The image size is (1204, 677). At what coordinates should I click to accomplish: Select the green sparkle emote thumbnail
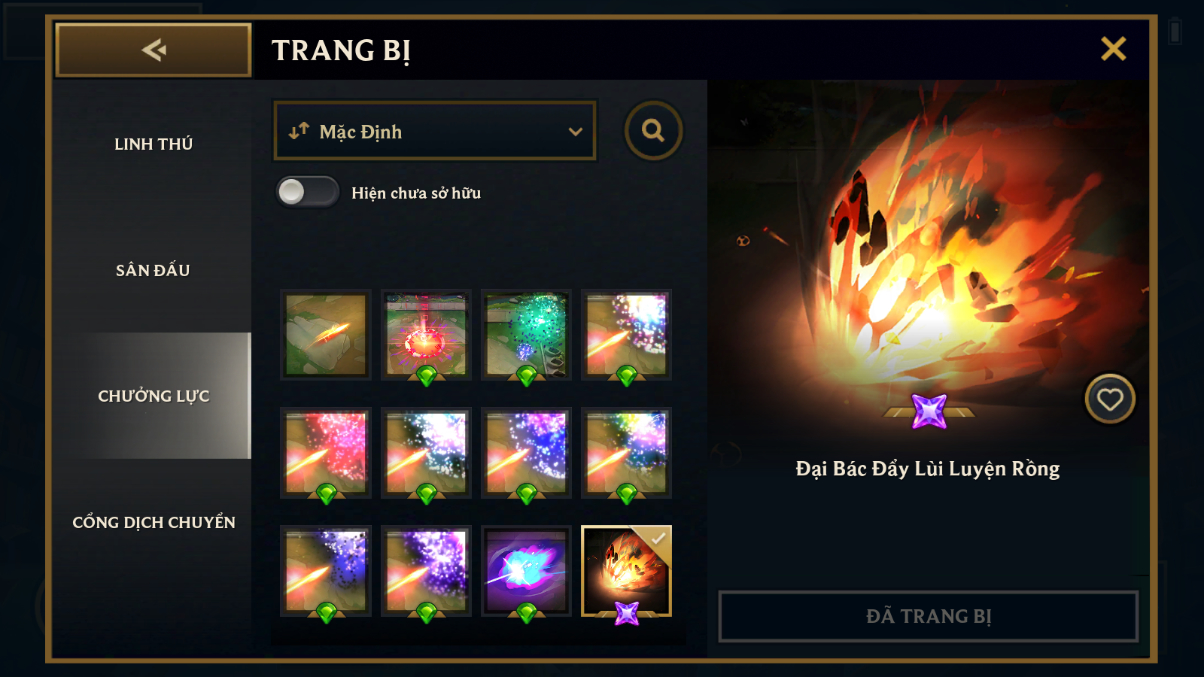[x=527, y=335]
